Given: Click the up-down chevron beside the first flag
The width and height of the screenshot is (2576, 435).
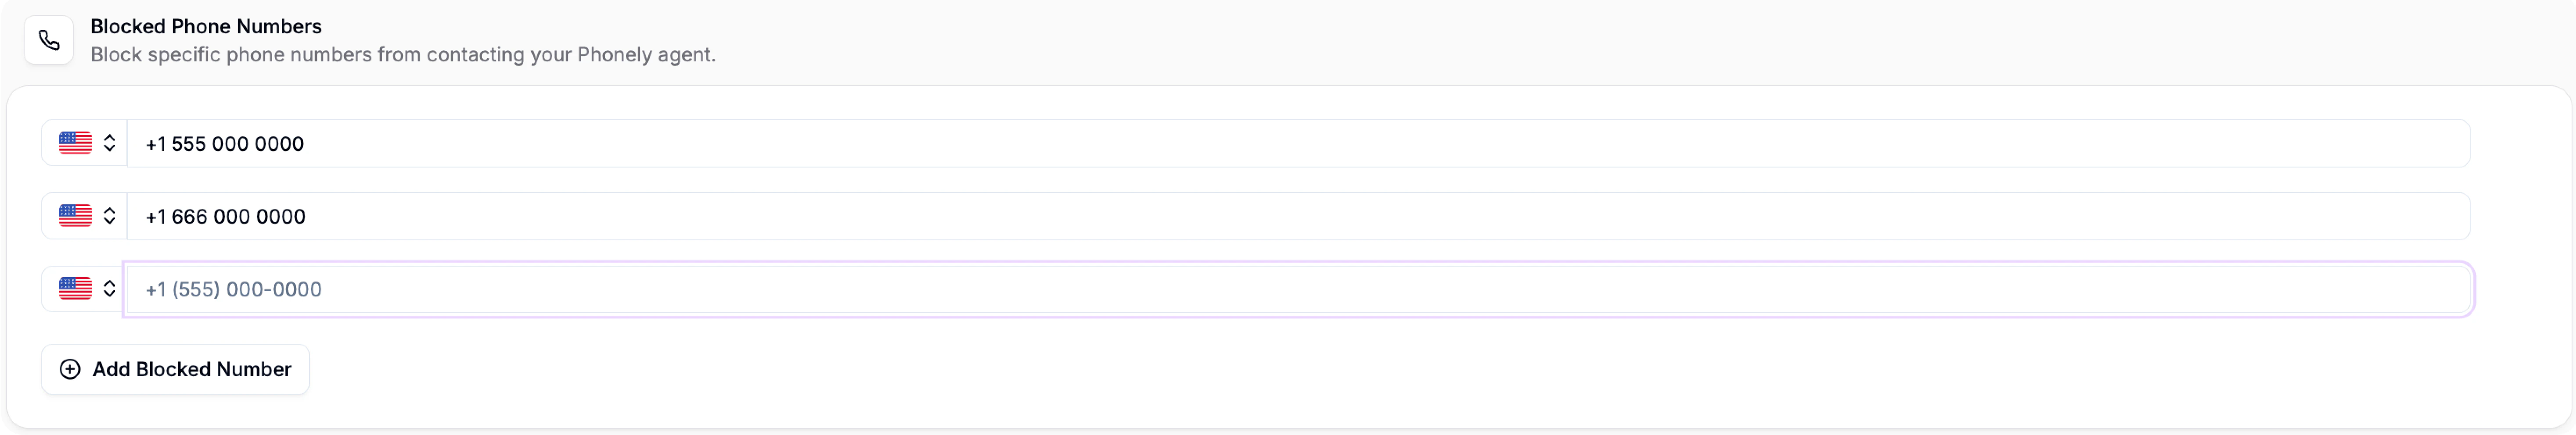Looking at the screenshot, I should pyautogui.click(x=110, y=143).
